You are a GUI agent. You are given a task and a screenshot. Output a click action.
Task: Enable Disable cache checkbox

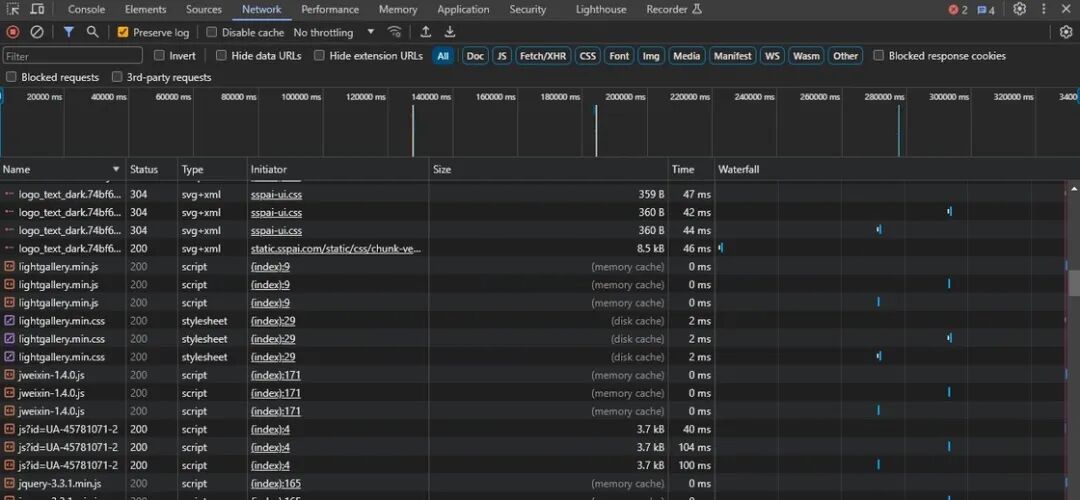(x=212, y=32)
